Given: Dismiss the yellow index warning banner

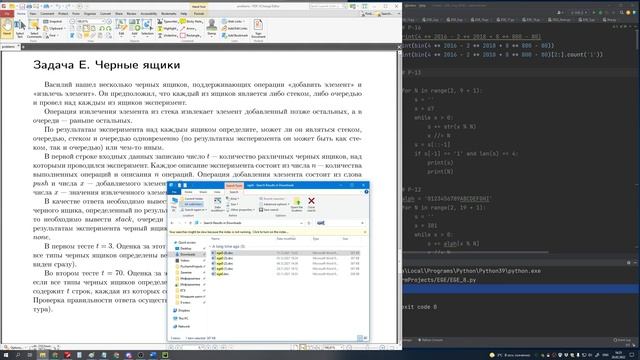Looking at the screenshot, I should pyautogui.click(x=365, y=232).
